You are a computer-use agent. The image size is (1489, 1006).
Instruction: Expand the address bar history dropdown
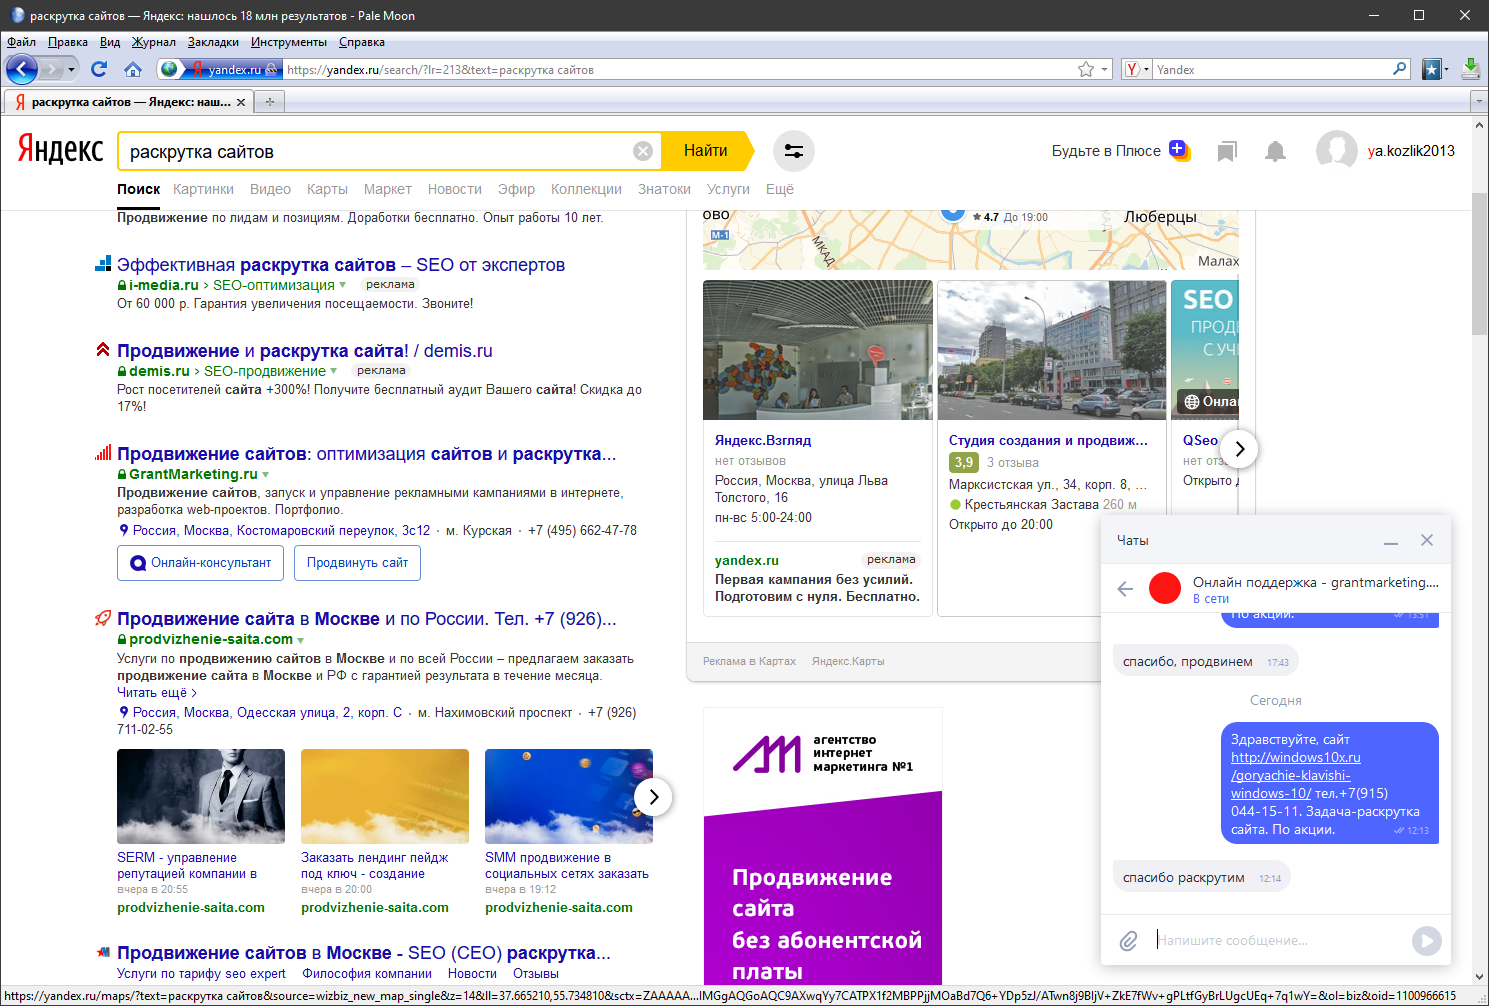point(1105,70)
